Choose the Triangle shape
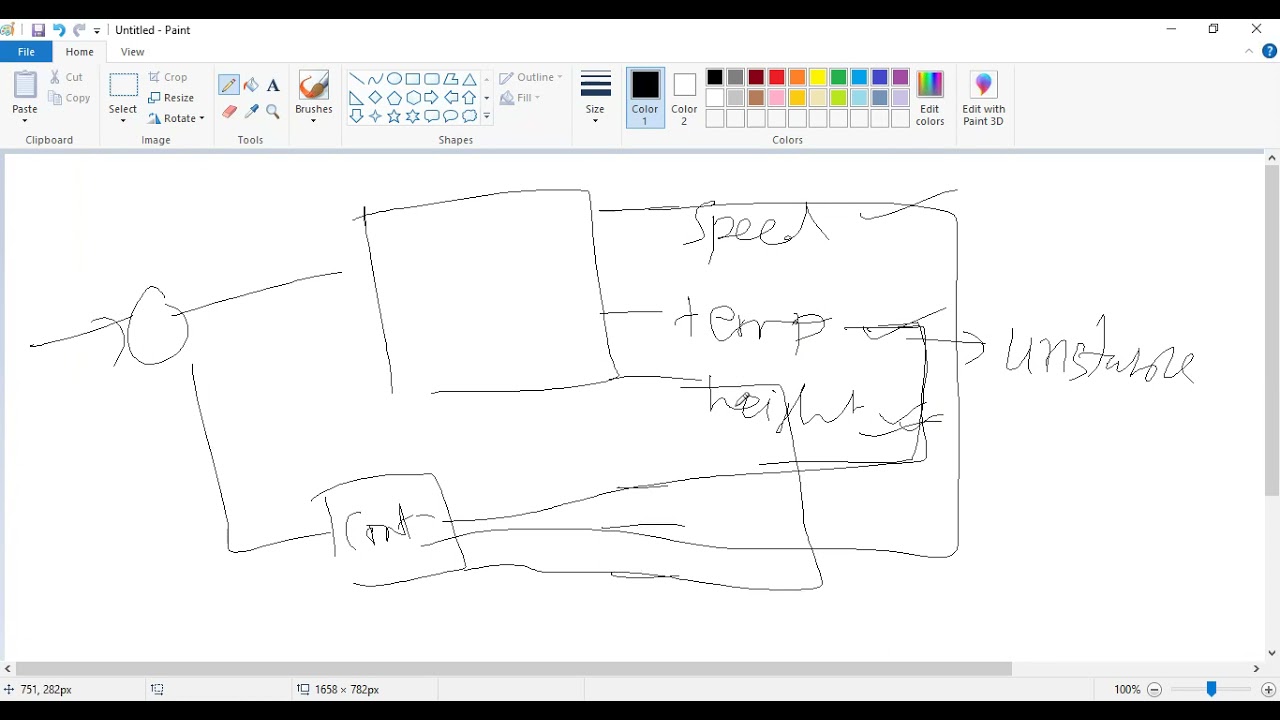The image size is (1280, 720). point(469,79)
